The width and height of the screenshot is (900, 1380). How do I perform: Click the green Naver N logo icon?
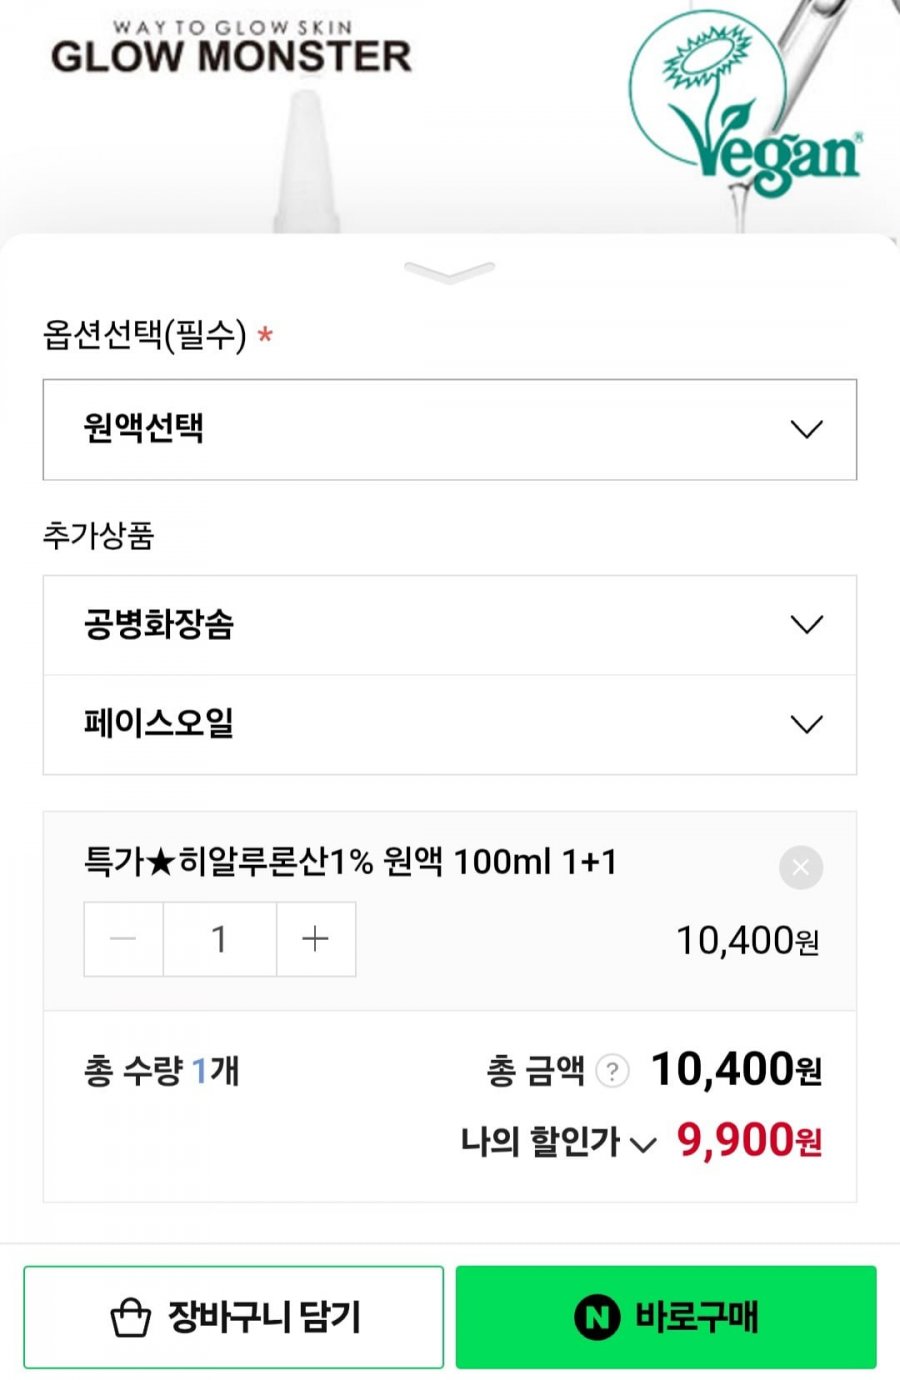[x=598, y=1317]
